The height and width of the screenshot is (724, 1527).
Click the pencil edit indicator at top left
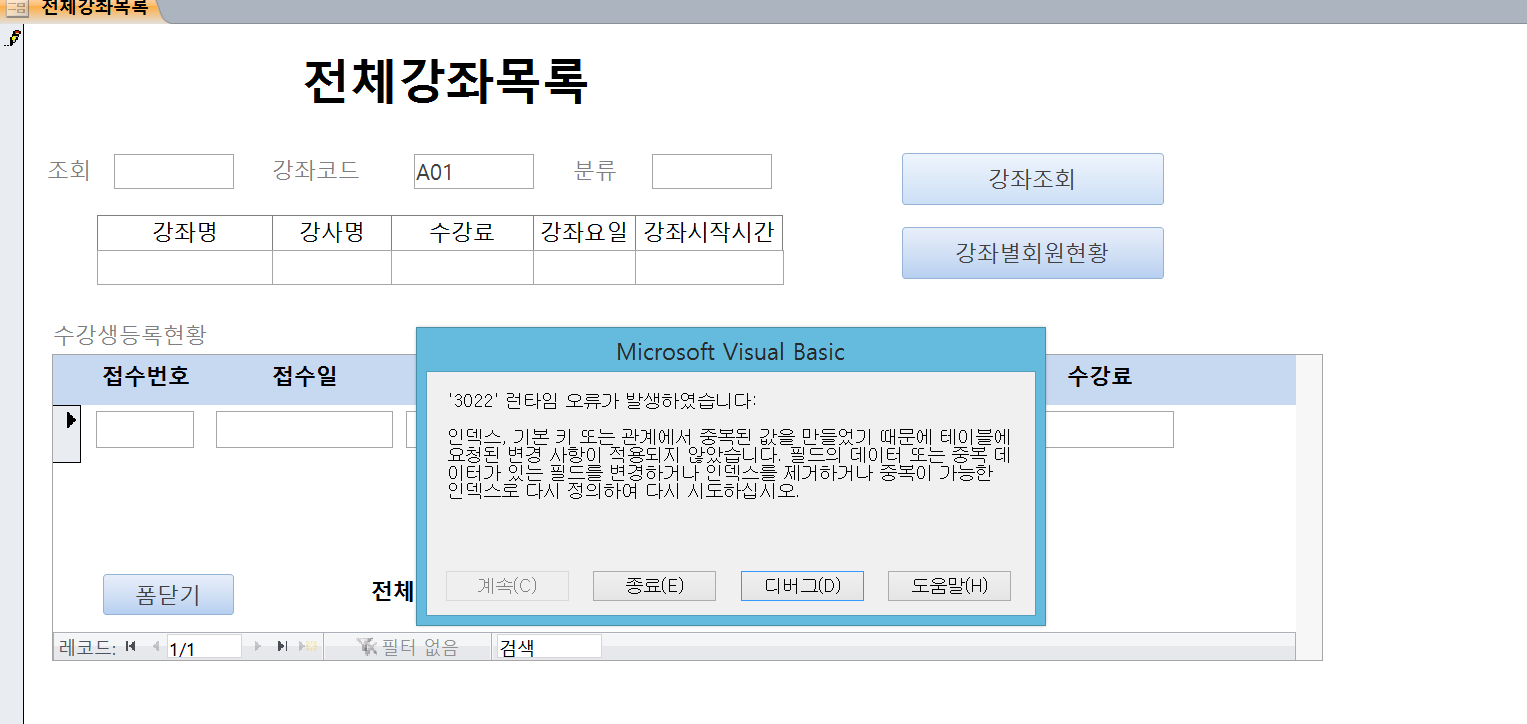point(13,38)
